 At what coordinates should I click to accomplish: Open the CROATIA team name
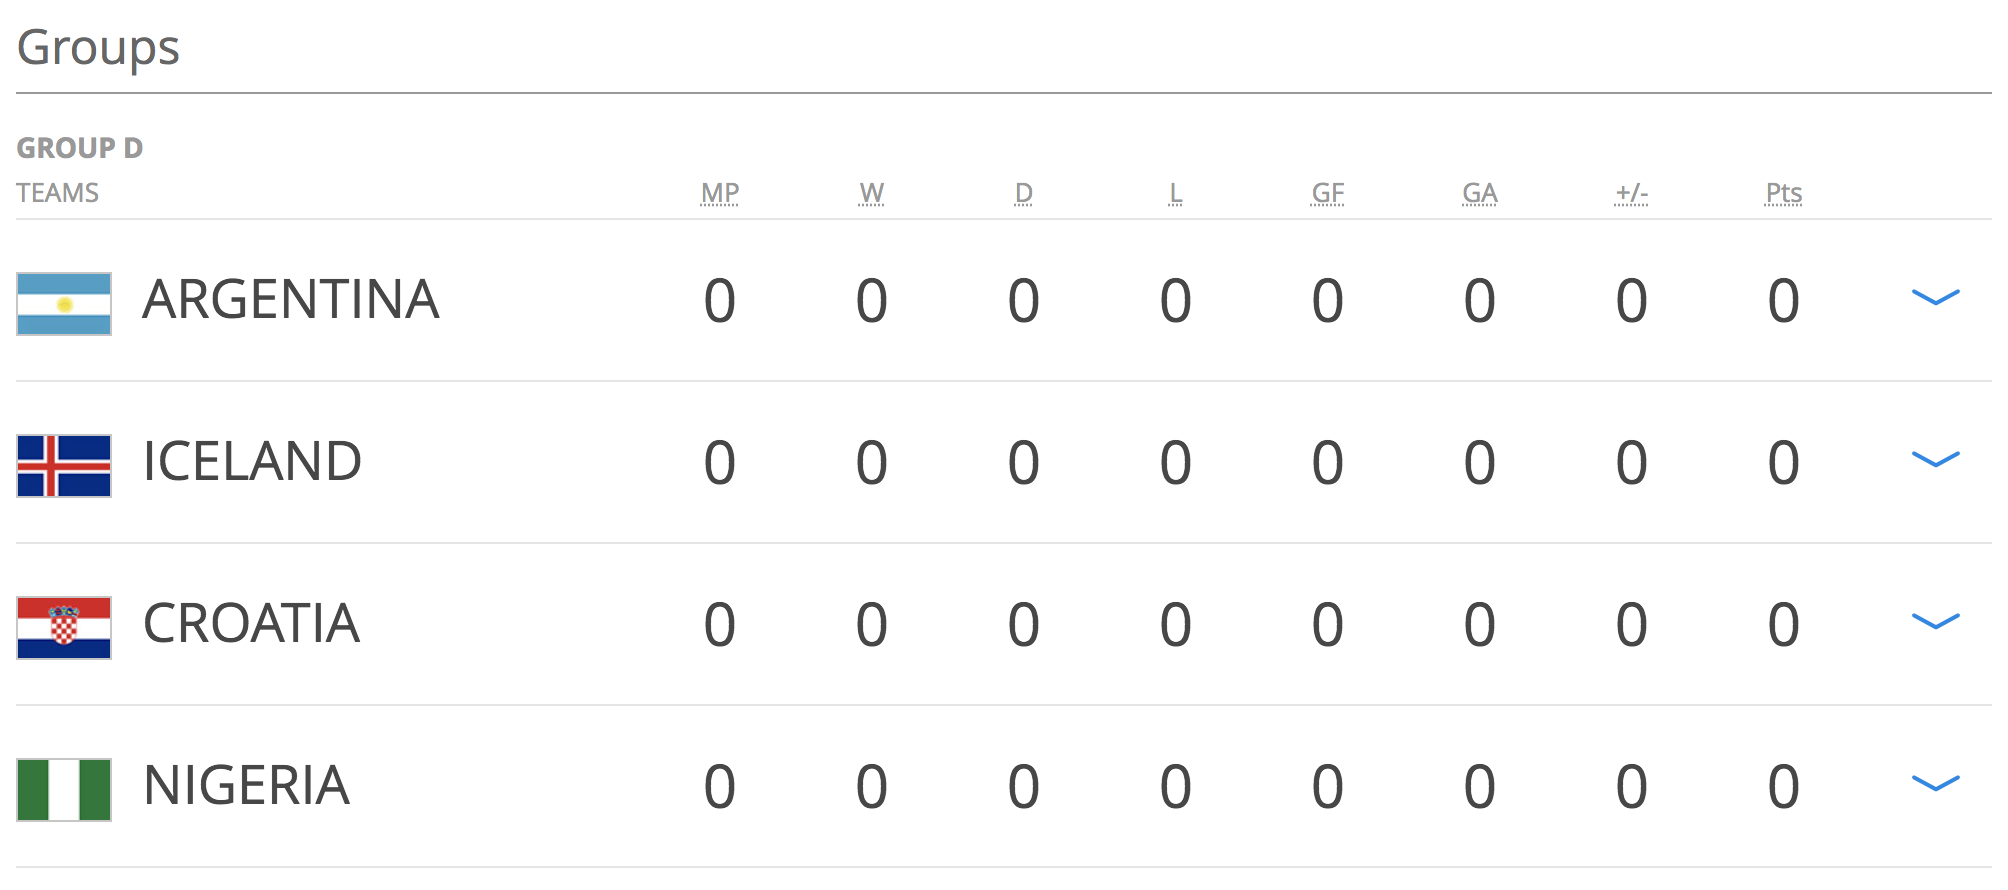click(251, 623)
